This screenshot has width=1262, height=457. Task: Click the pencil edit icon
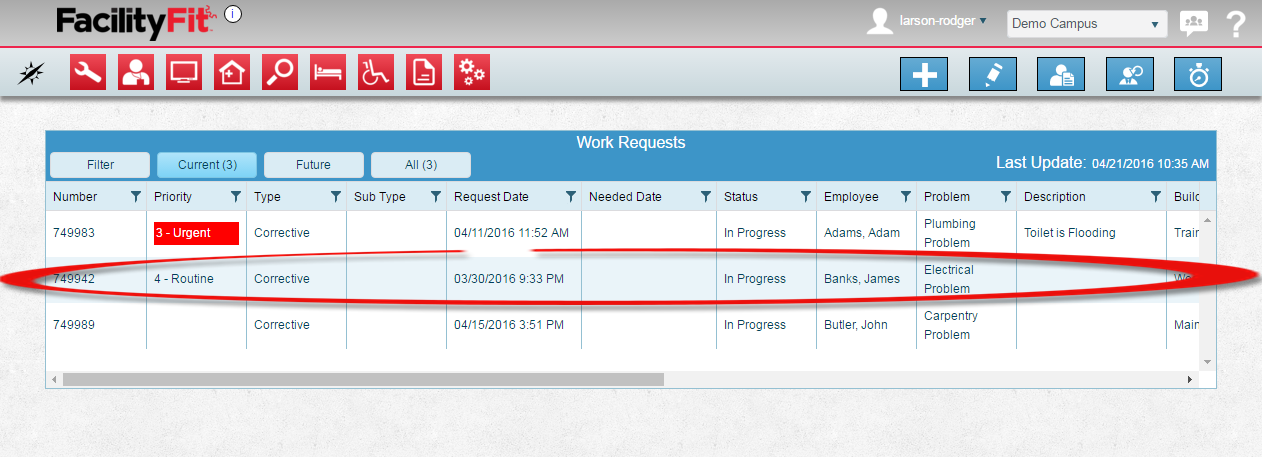[x=993, y=75]
